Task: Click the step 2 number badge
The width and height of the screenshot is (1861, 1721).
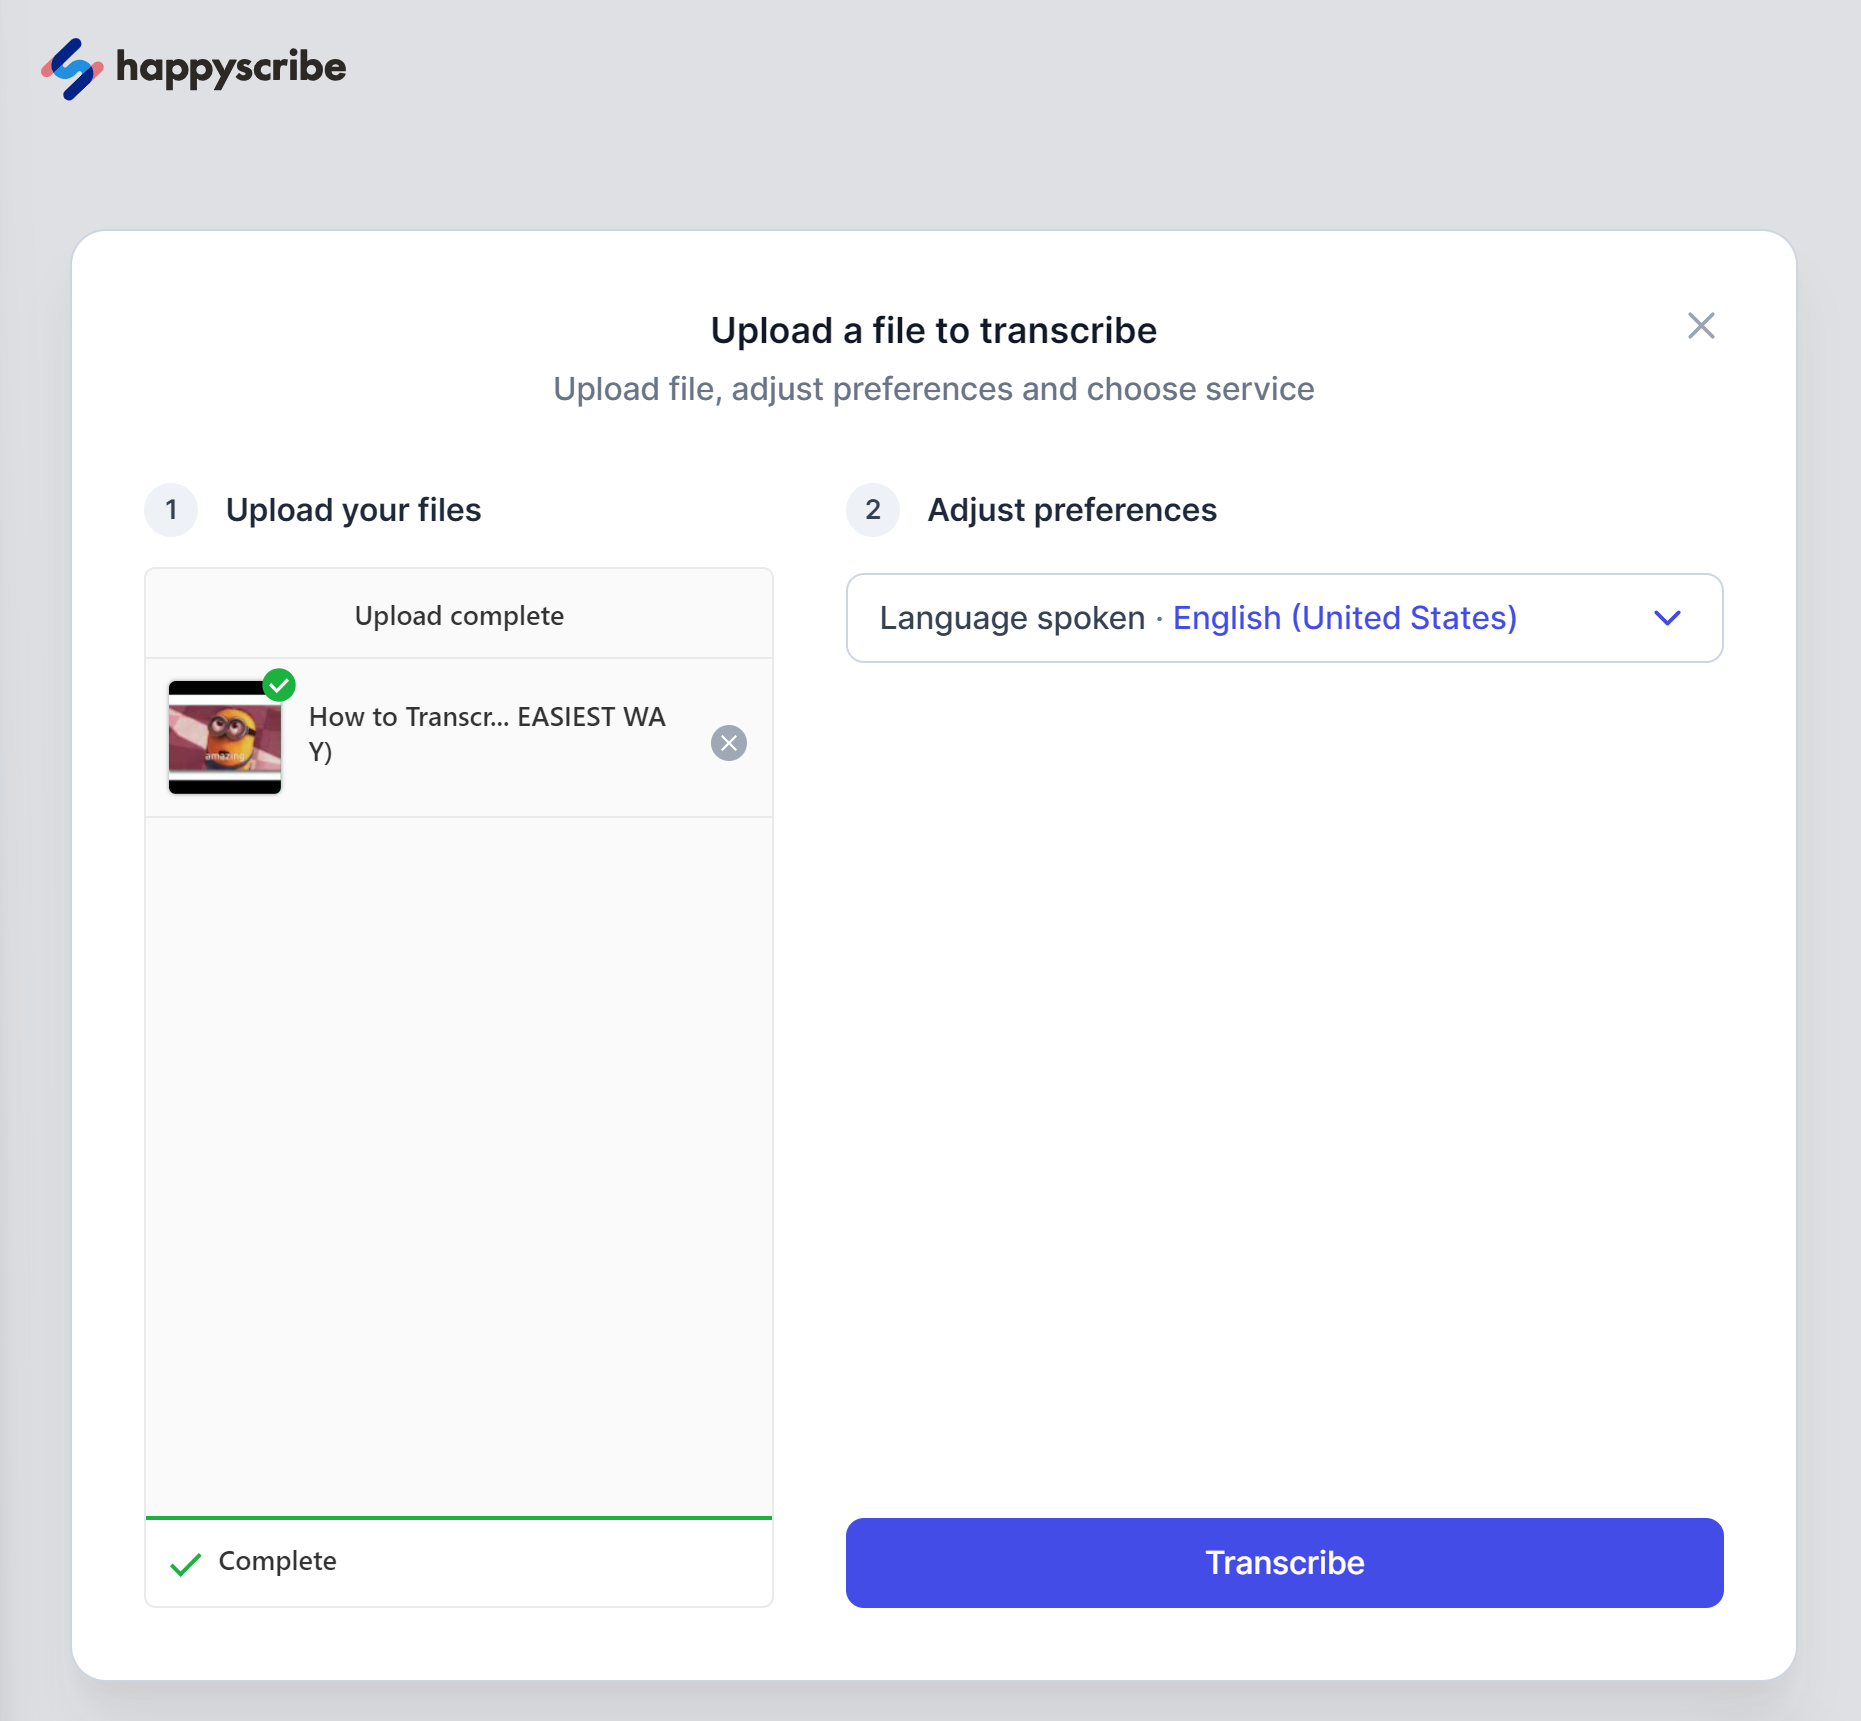Action: click(873, 510)
